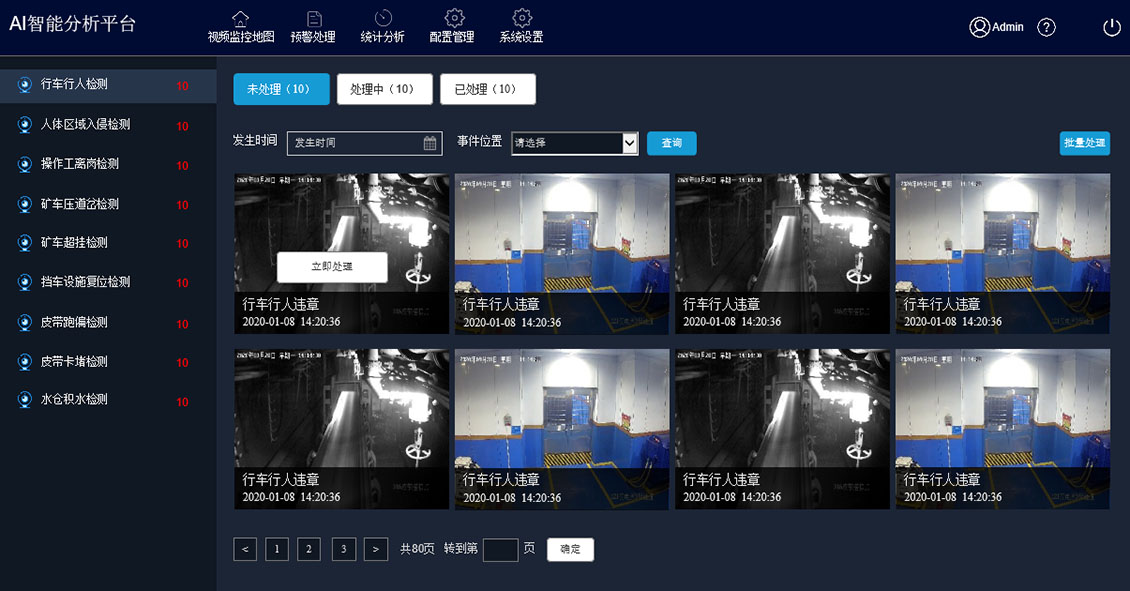
Task: Select 人体区域入侵检测 in the sidebar
Action: [x=85, y=125]
